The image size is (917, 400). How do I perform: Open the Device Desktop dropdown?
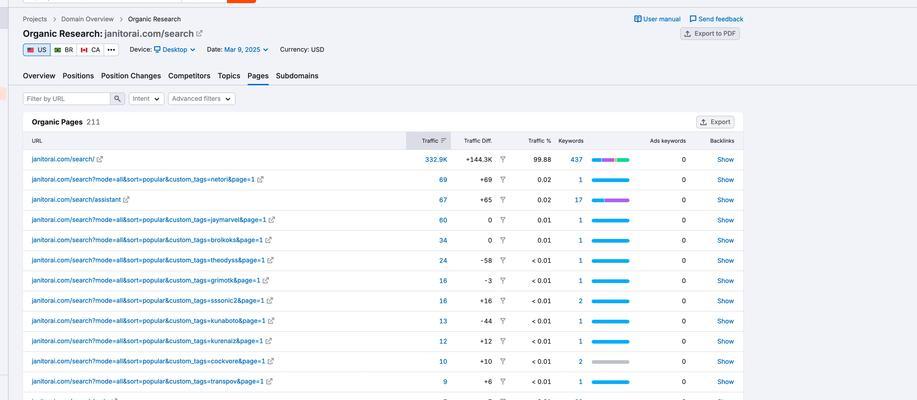pos(174,50)
